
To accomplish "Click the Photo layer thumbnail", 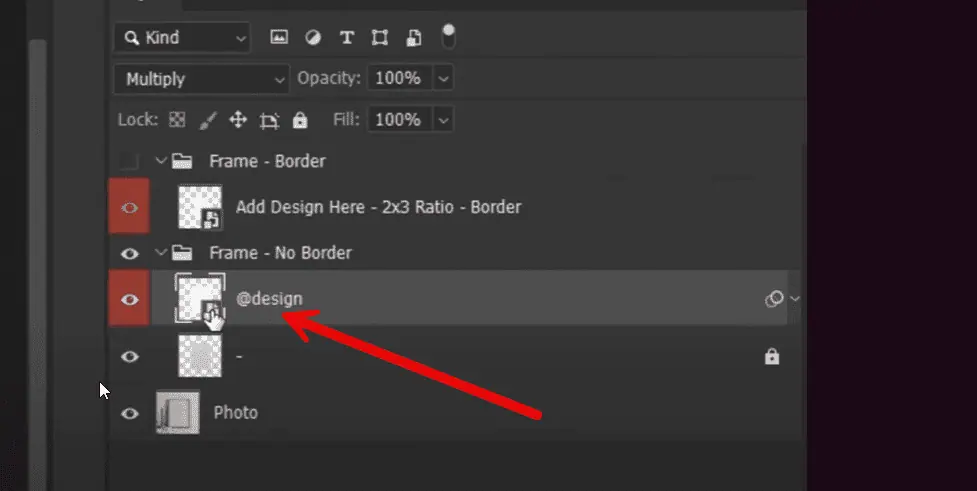I will (x=178, y=412).
